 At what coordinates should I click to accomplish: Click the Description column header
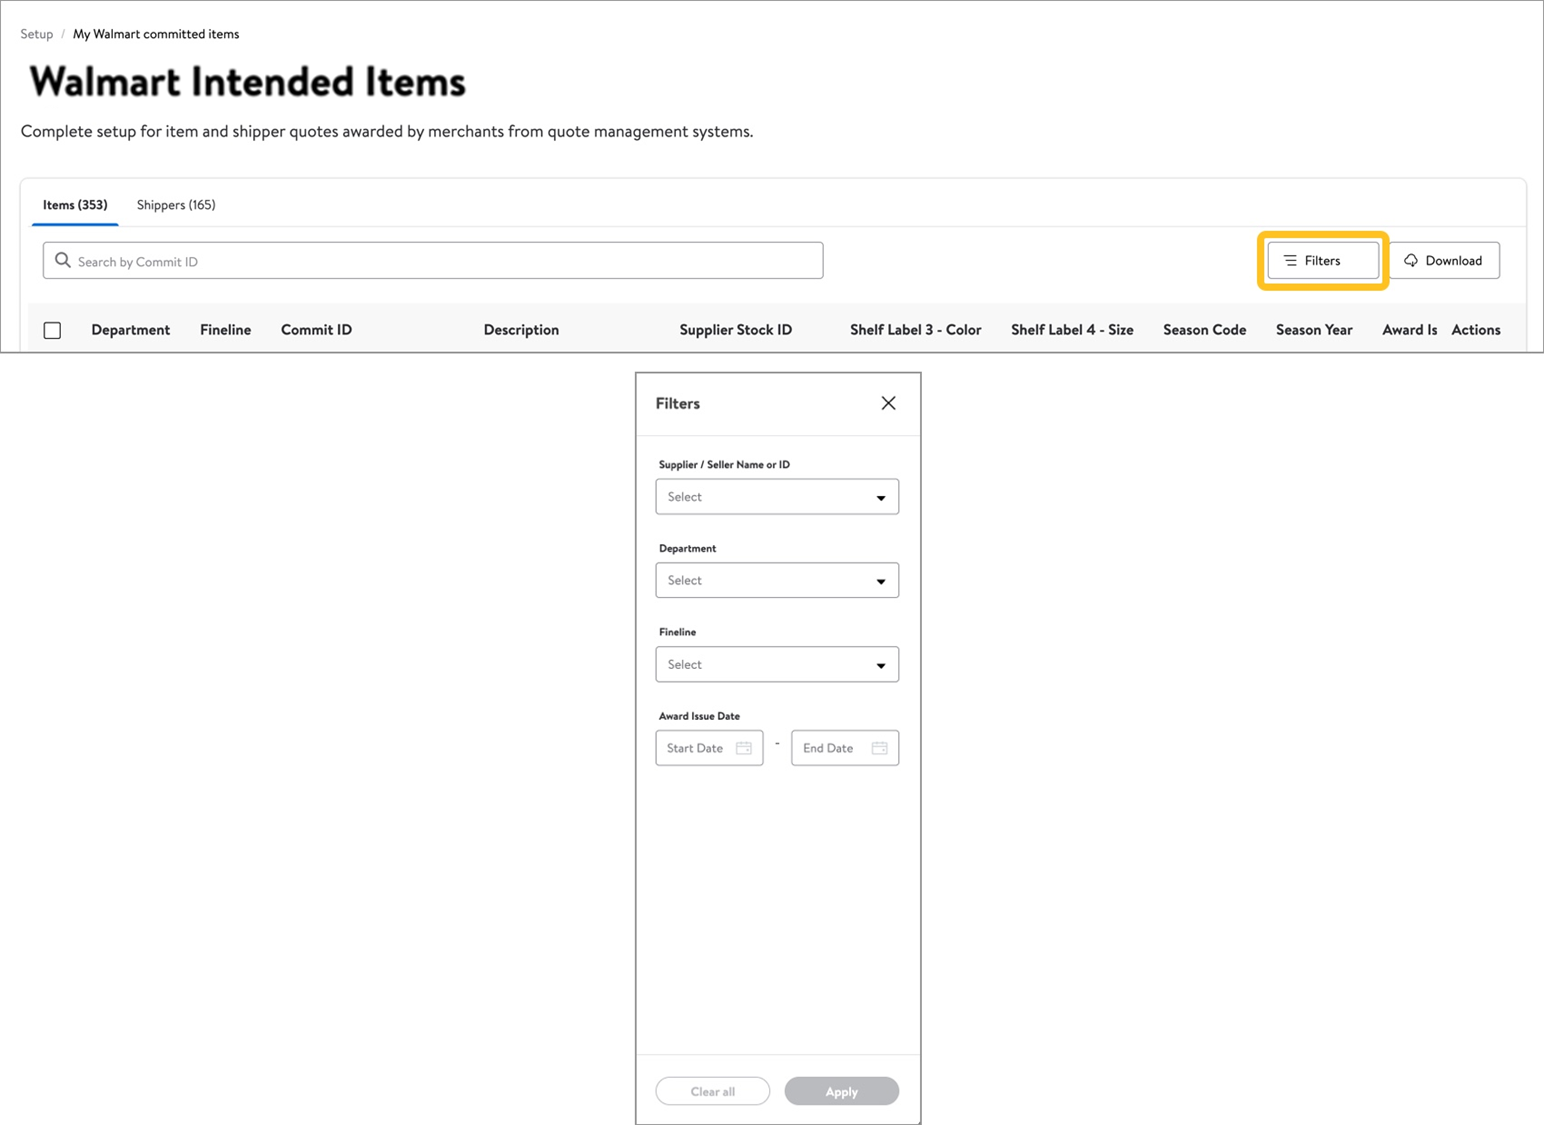tap(521, 330)
